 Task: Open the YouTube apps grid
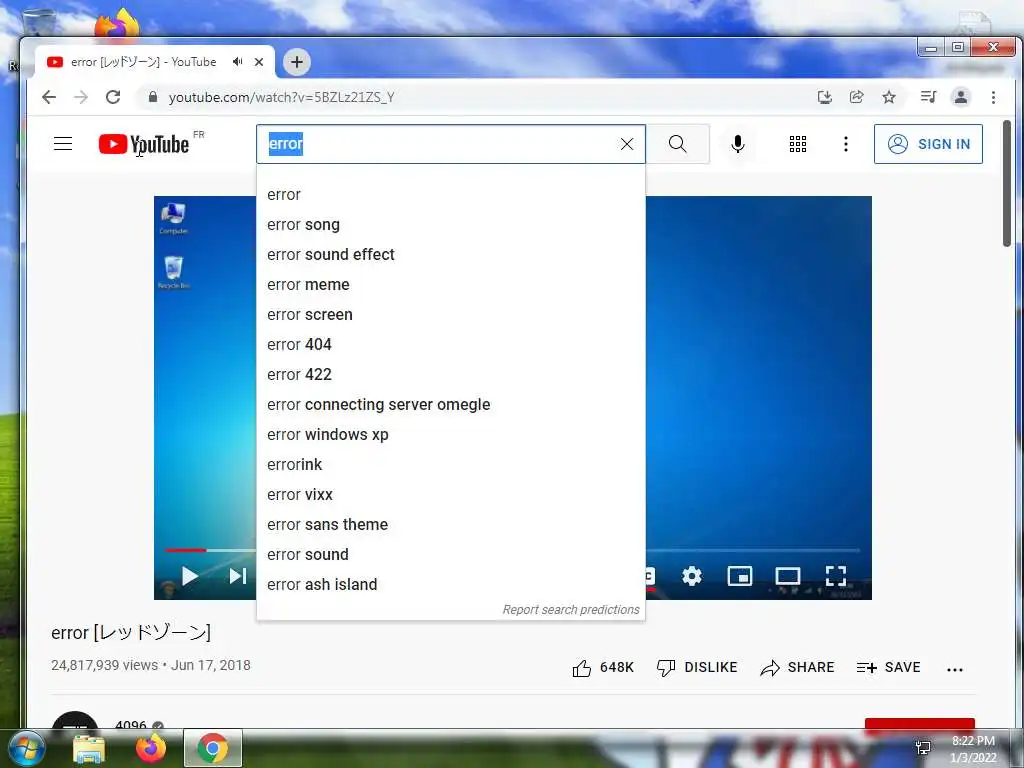point(797,144)
